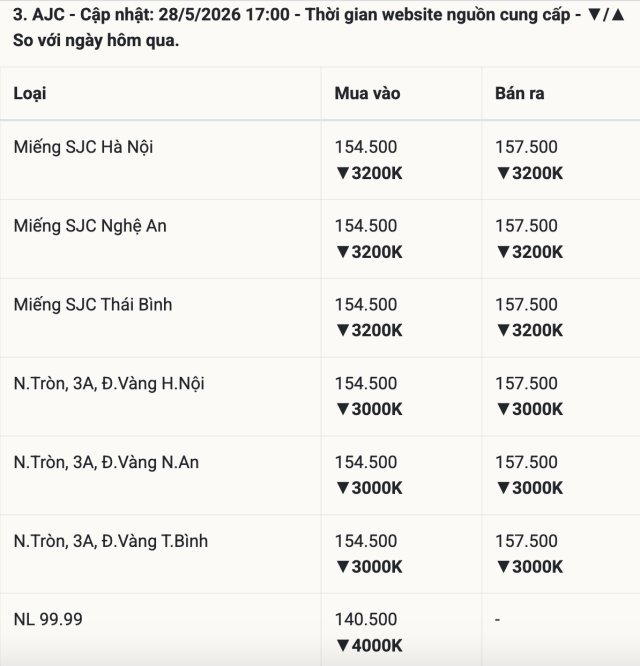The width and height of the screenshot is (640, 666).
Task: Click the Bán ra column header
Action: [519, 93]
